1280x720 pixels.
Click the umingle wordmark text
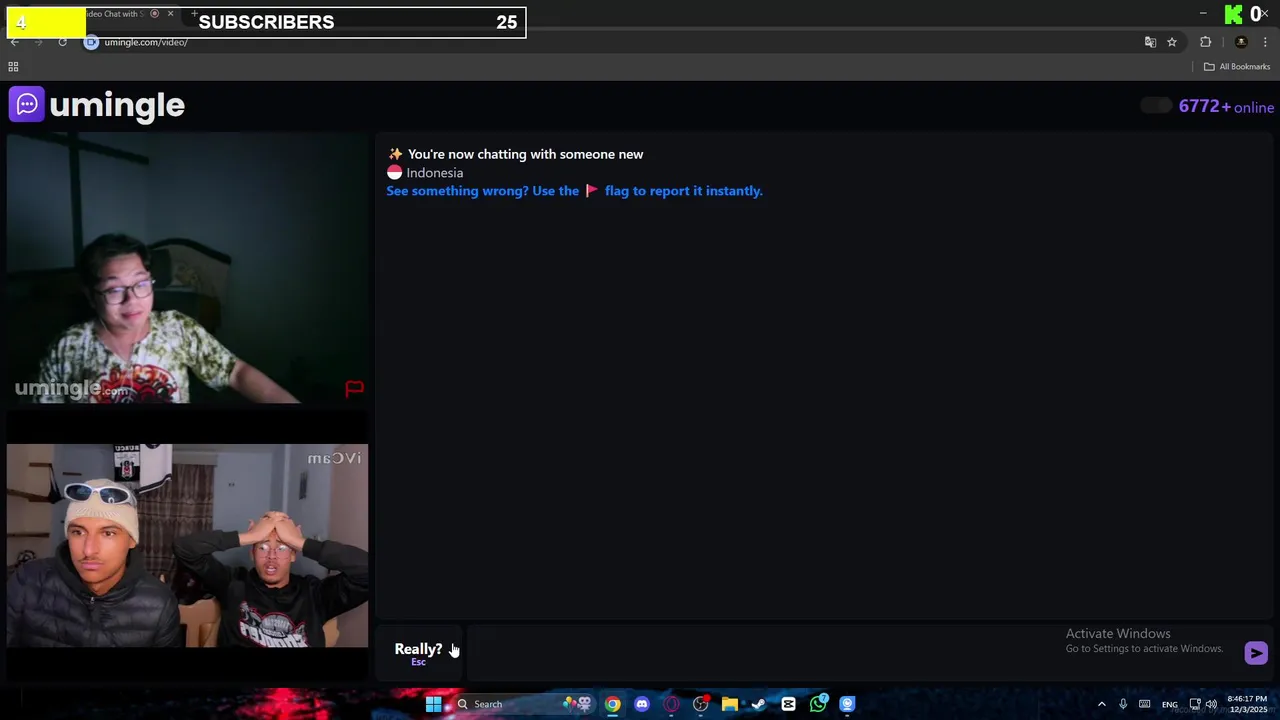point(117,105)
